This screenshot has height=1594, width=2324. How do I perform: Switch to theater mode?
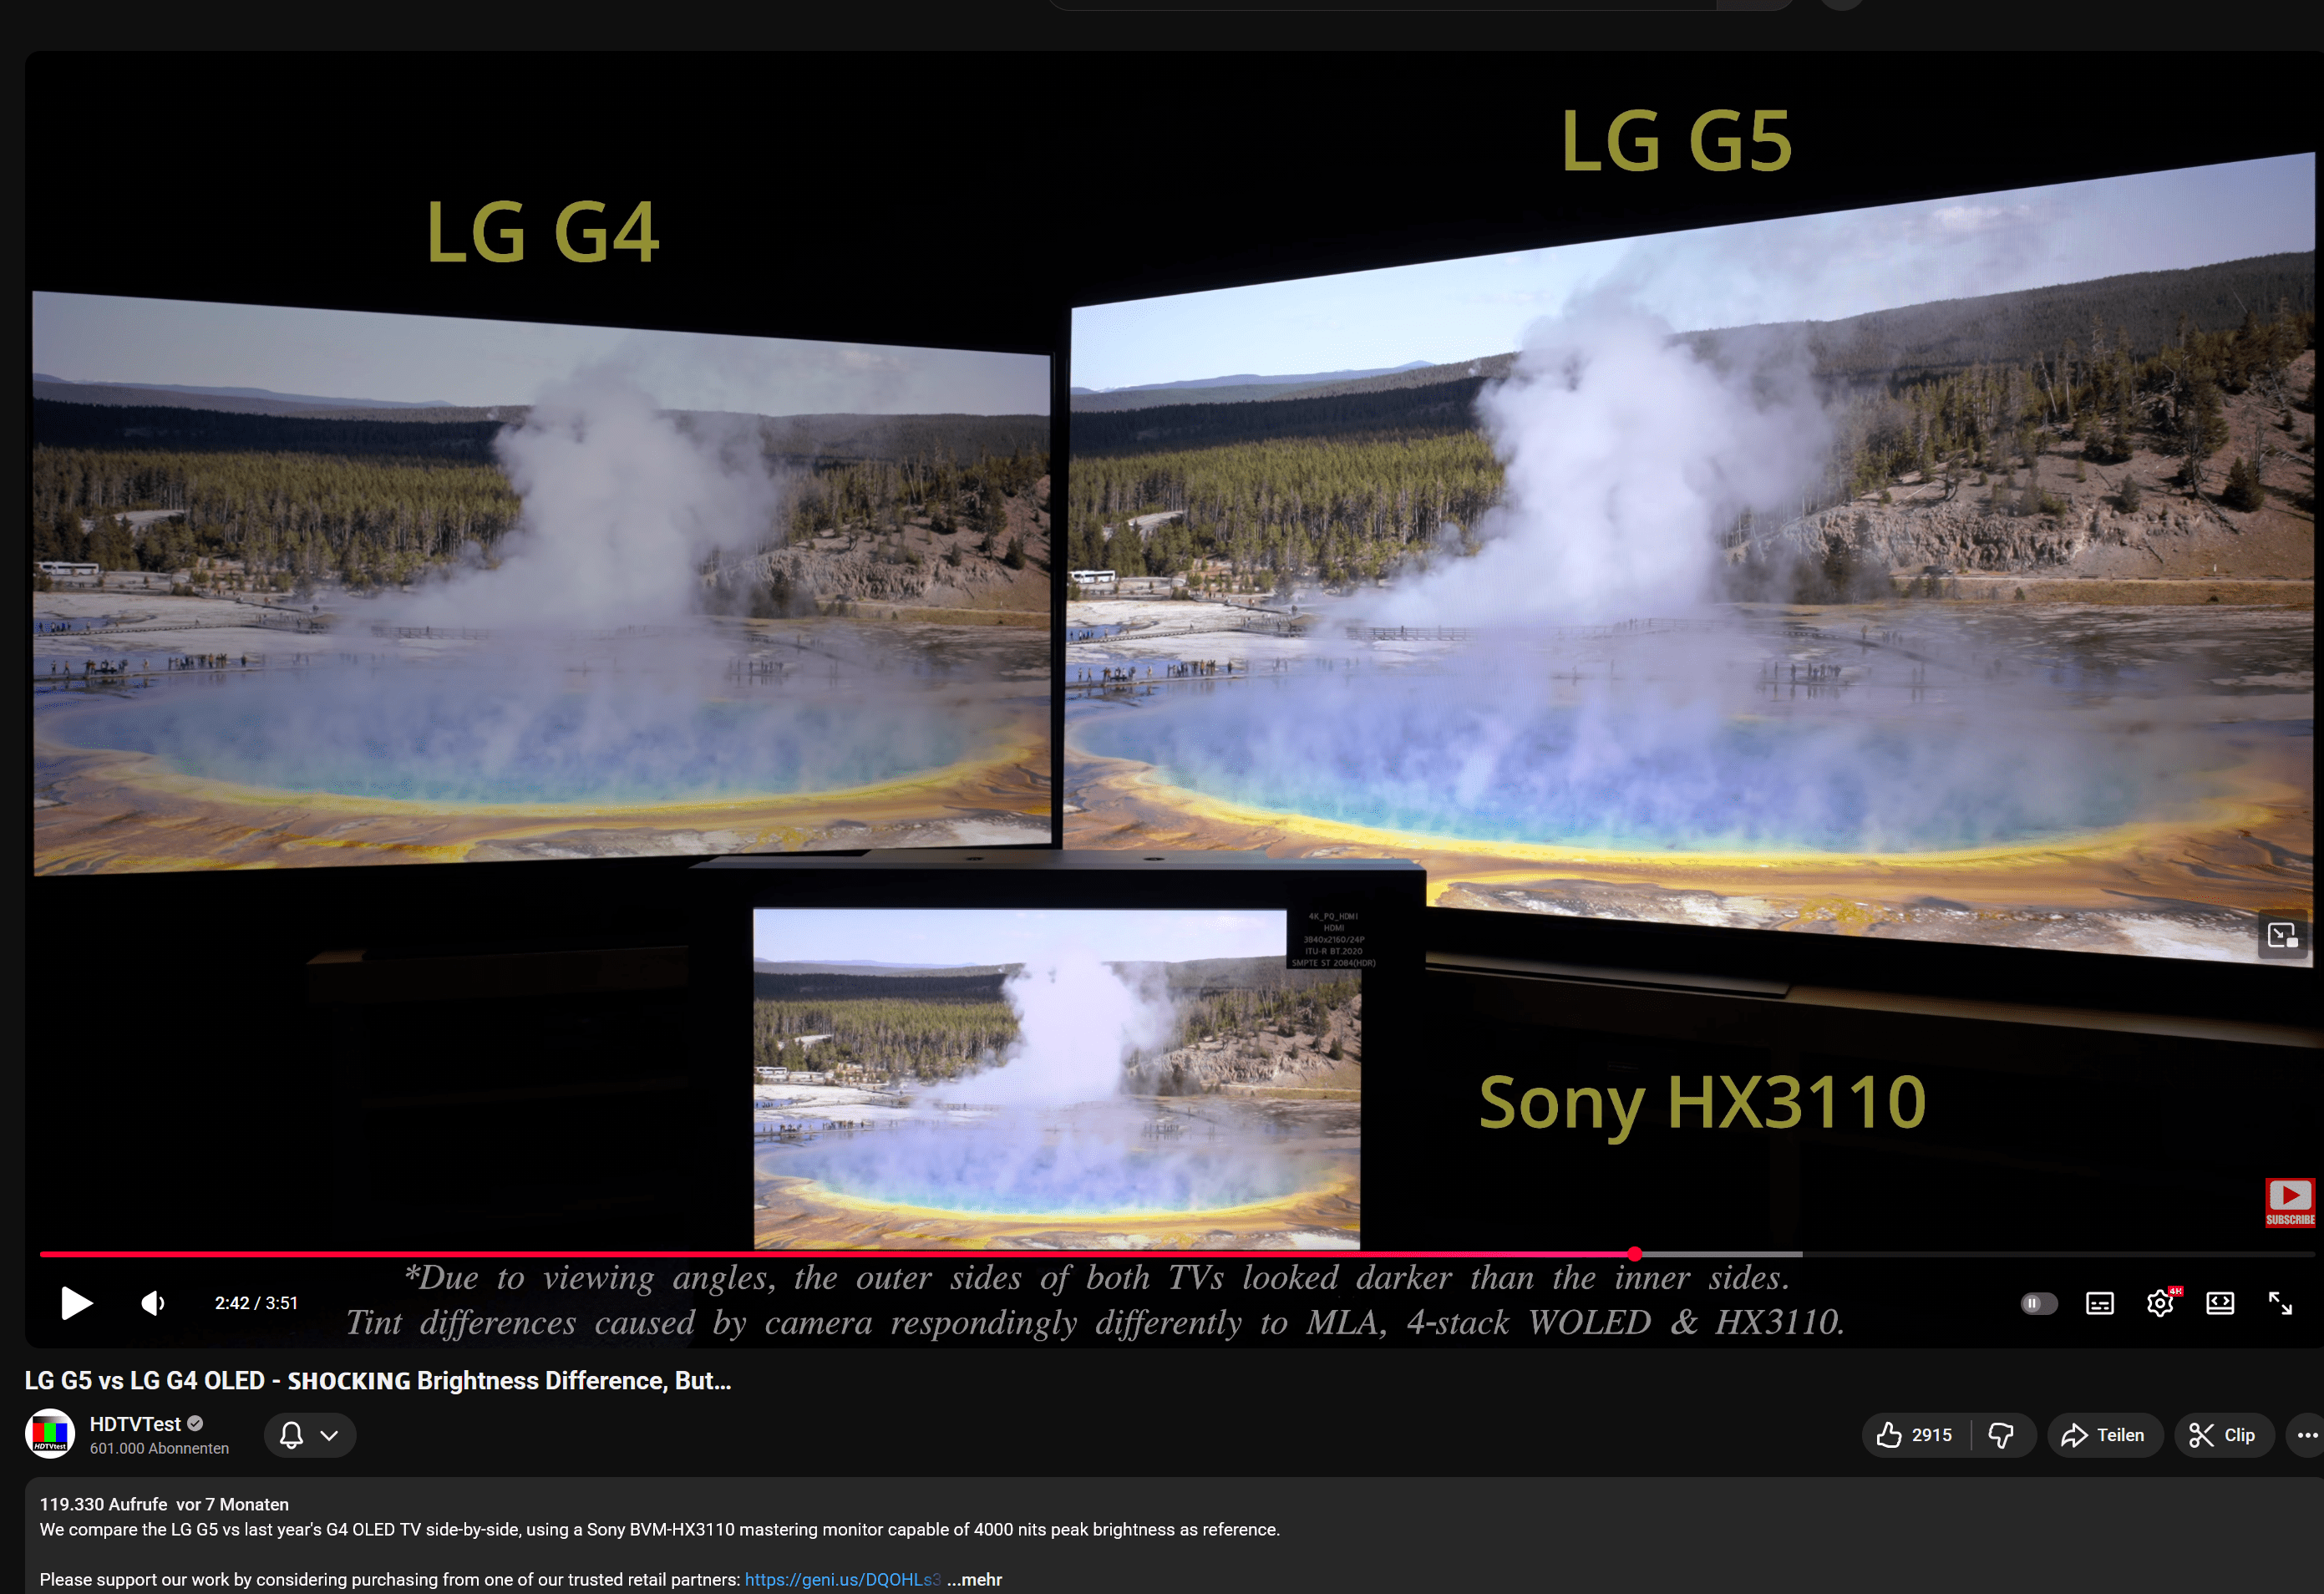2219,1303
